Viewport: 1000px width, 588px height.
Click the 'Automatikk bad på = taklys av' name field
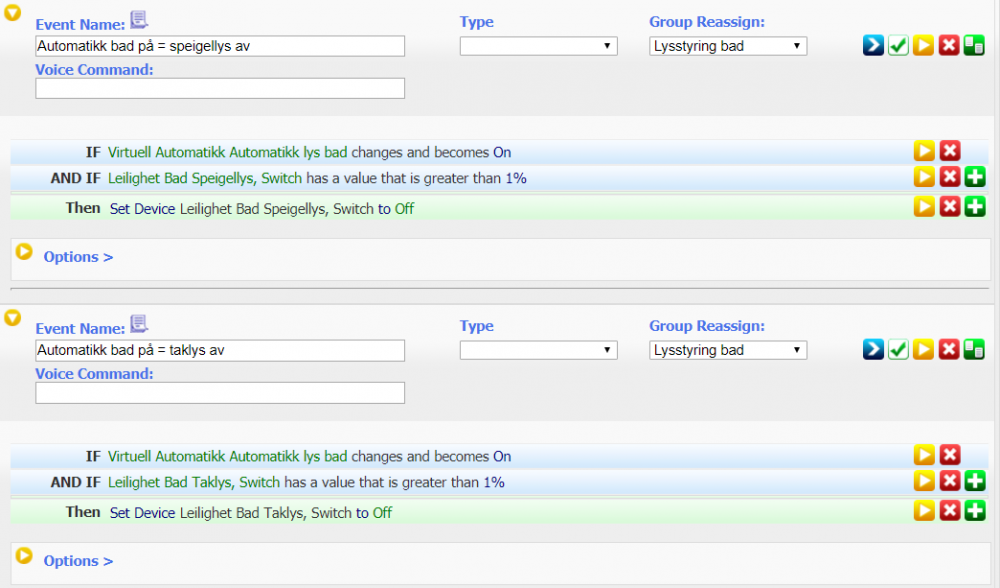(220, 350)
